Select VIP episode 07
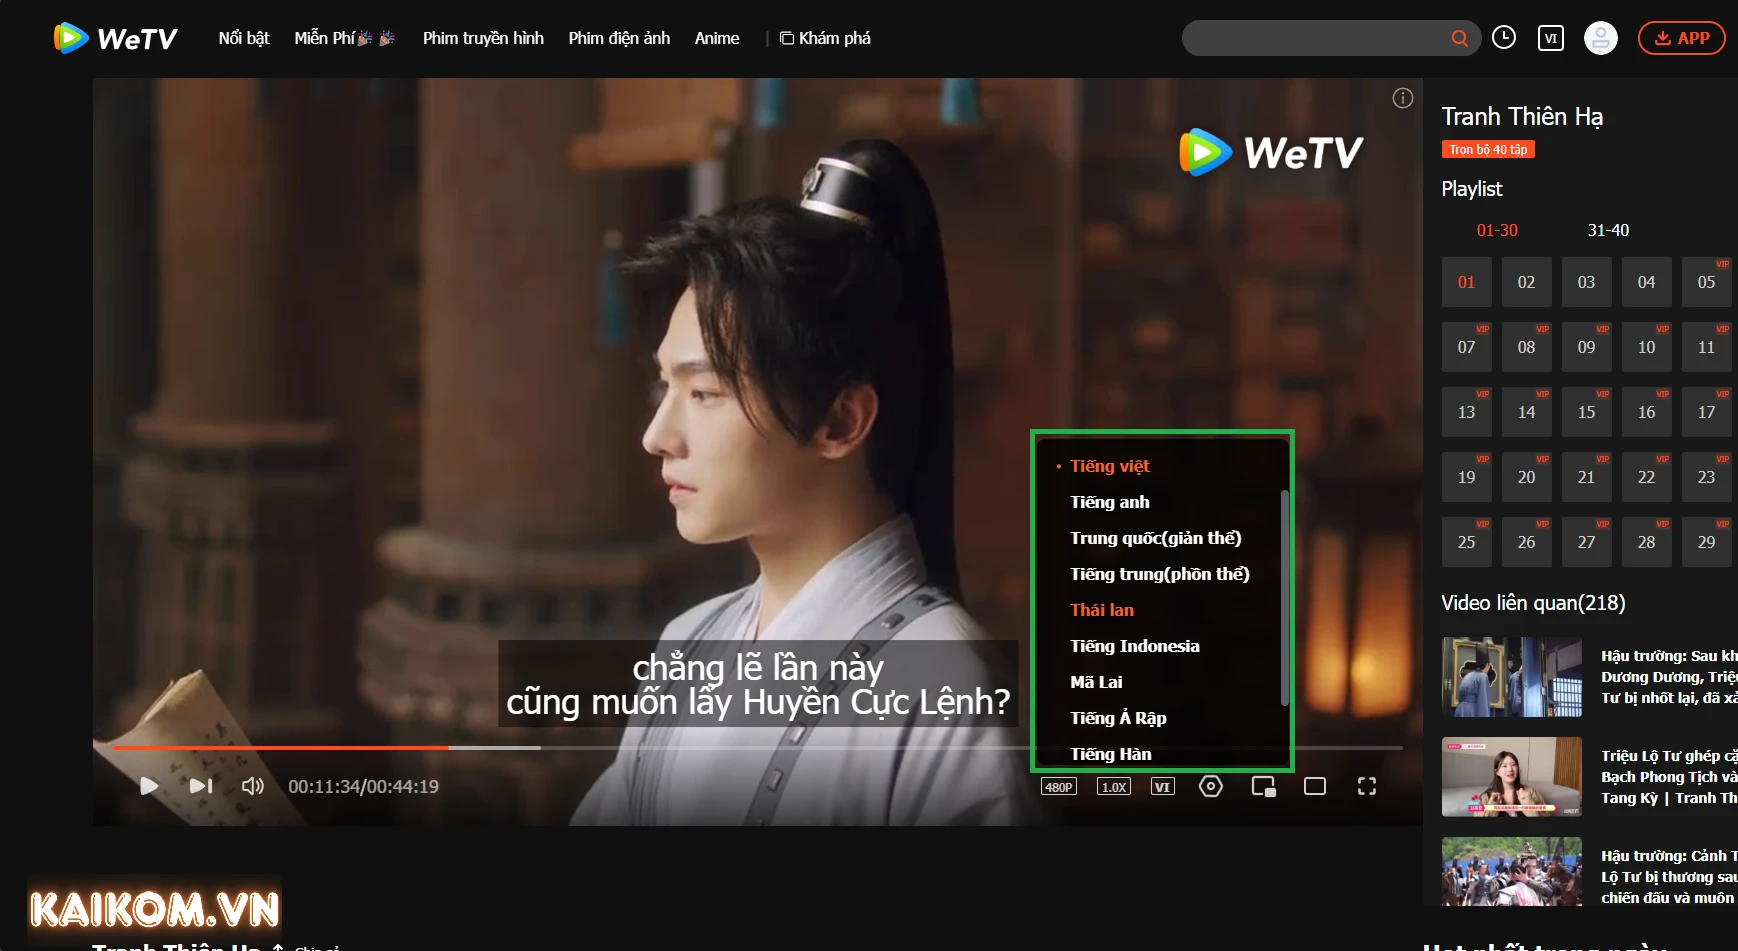This screenshot has width=1738, height=951. 1467,347
